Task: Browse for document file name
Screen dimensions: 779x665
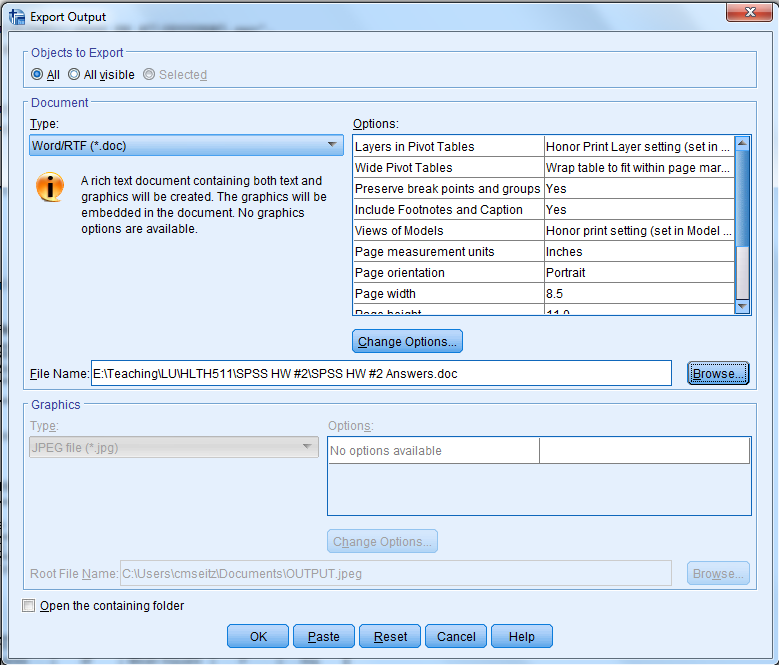Action: tap(718, 374)
